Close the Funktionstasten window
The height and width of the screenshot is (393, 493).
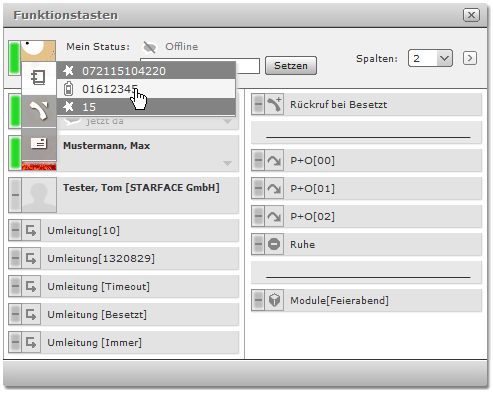coord(471,15)
